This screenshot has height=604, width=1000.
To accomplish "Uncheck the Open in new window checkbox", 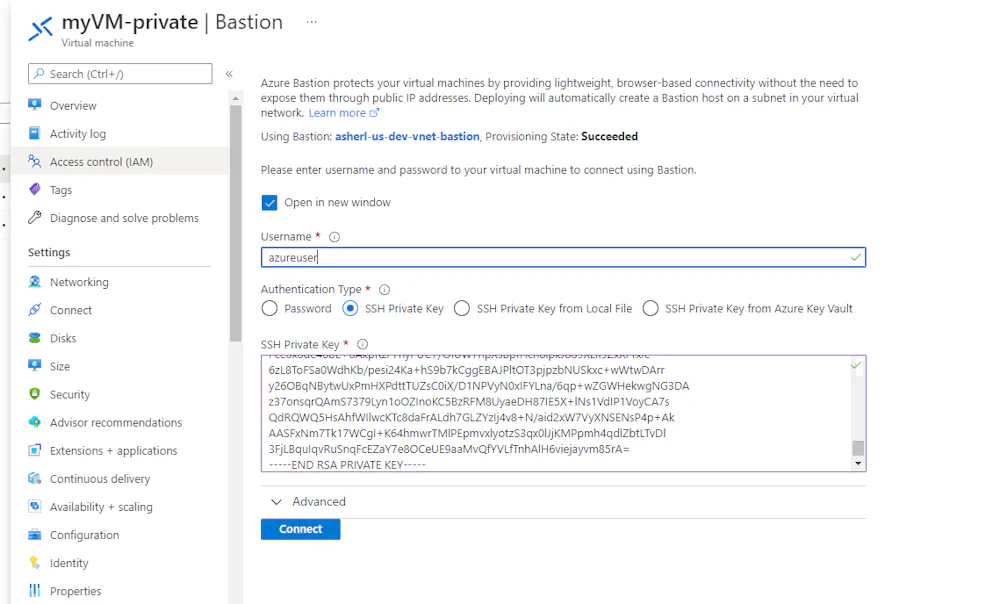I will (x=269, y=203).
